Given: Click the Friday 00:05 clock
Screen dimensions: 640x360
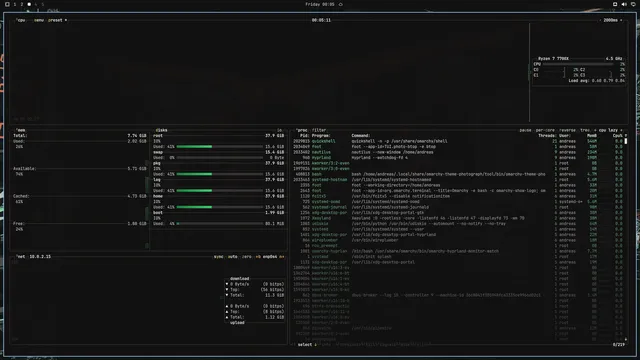Looking at the screenshot, I should (x=320, y=4).
